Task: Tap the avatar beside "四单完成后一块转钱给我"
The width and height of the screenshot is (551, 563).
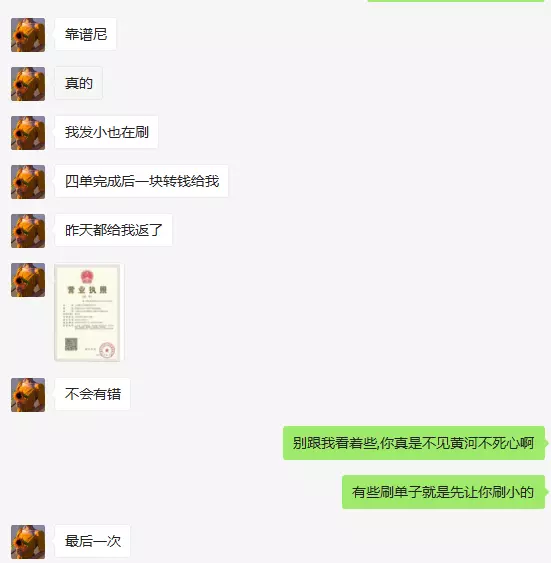Action: [28, 182]
